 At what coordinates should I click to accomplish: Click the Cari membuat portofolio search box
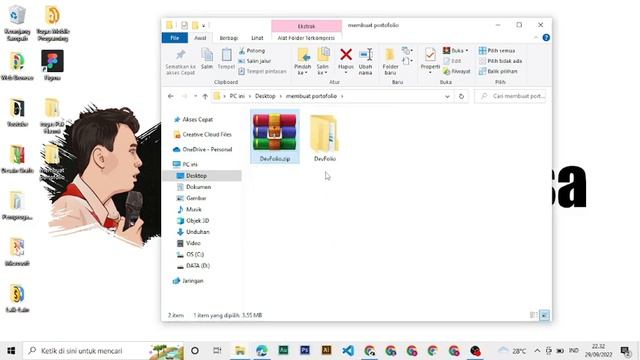pos(511,96)
